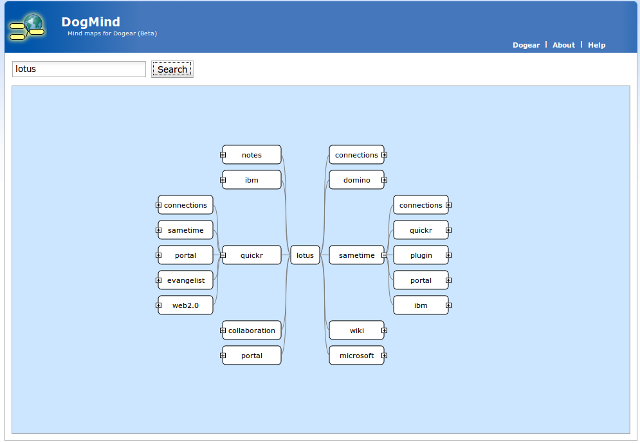Click the Search button
Image resolution: width=640 pixels, height=443 pixels.
[x=172, y=70]
